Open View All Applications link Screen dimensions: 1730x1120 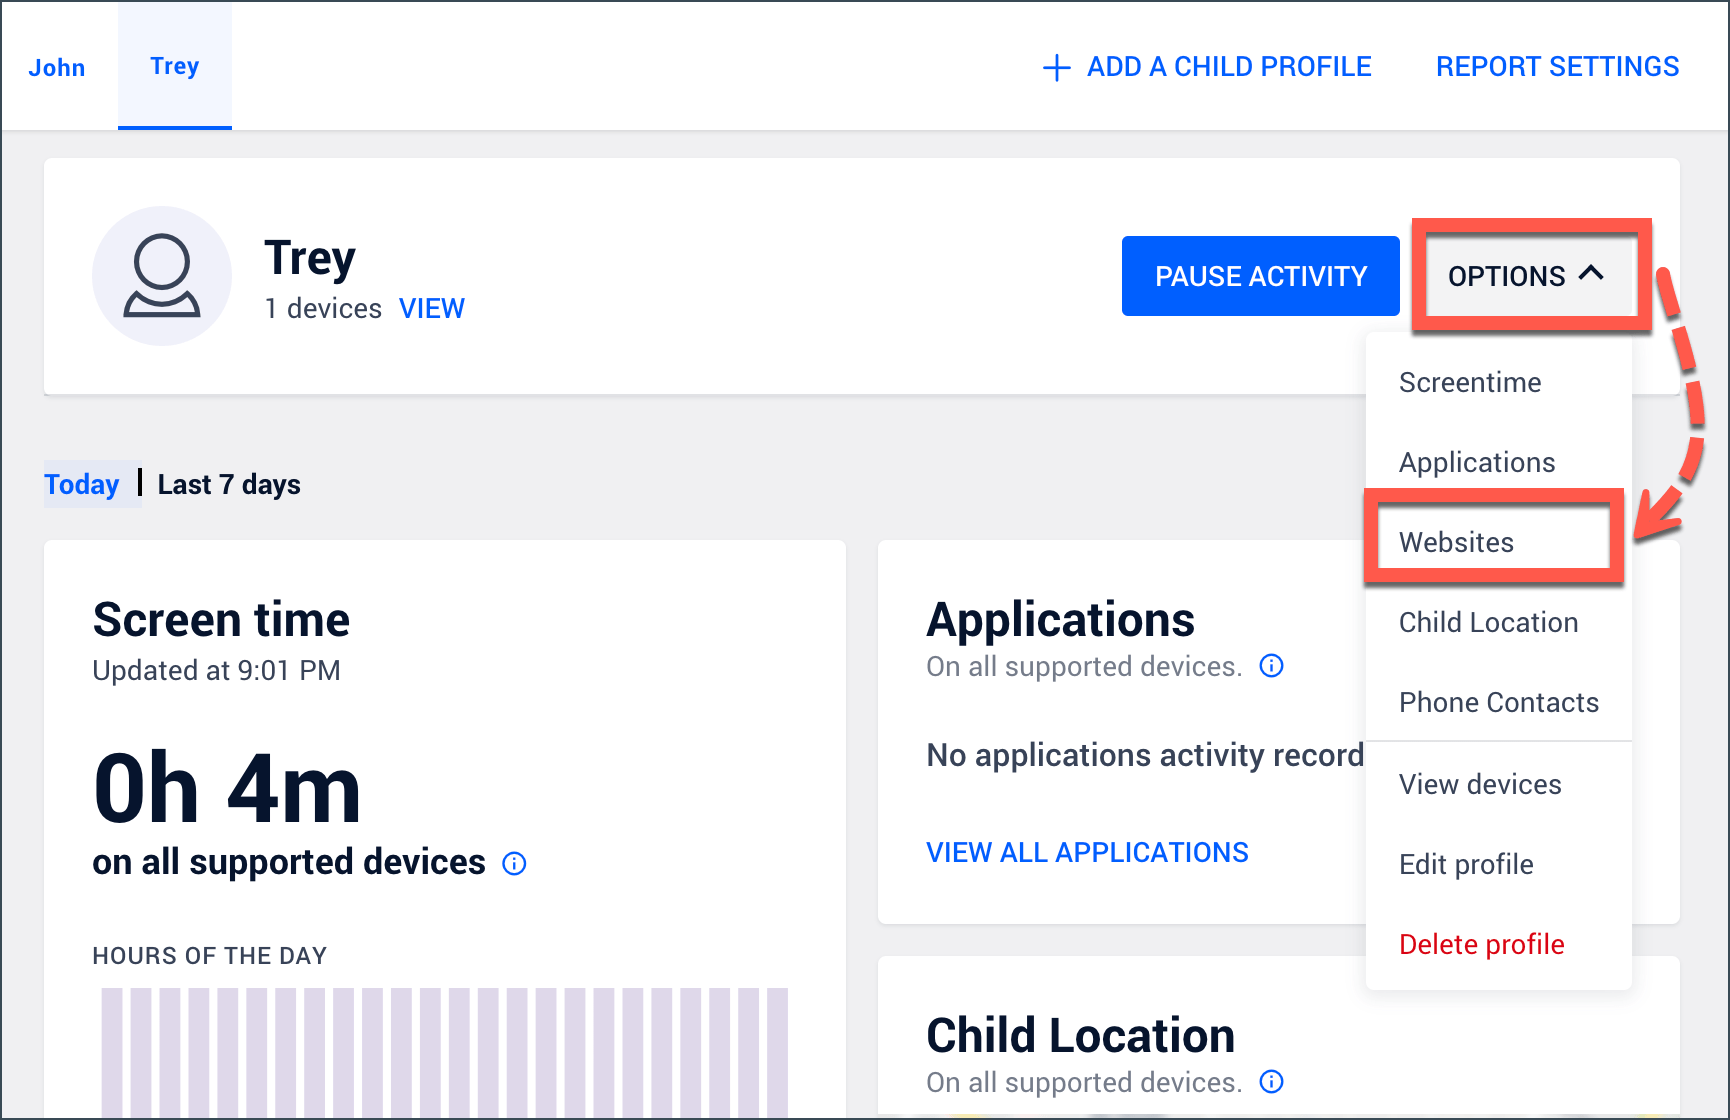[1087, 852]
